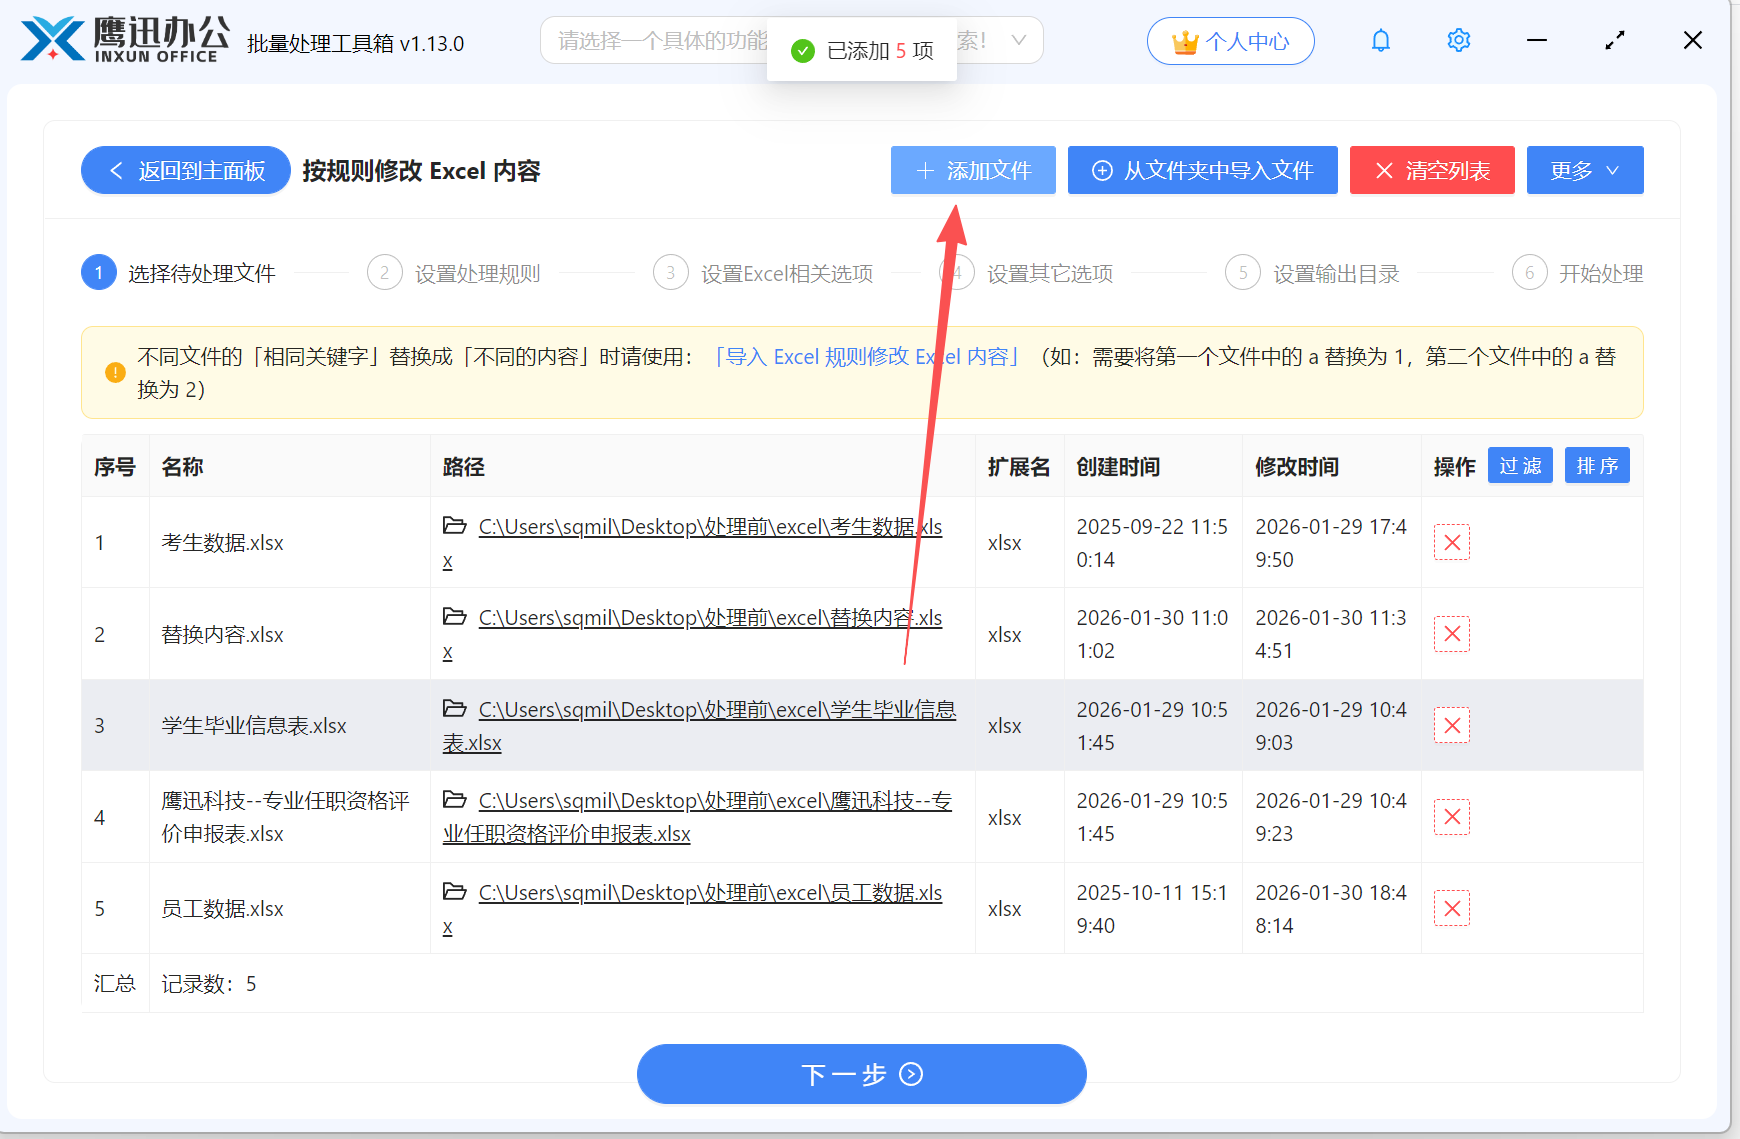Click the crown icon in 个人中心
This screenshot has width=1740, height=1139.
(x=1184, y=41)
